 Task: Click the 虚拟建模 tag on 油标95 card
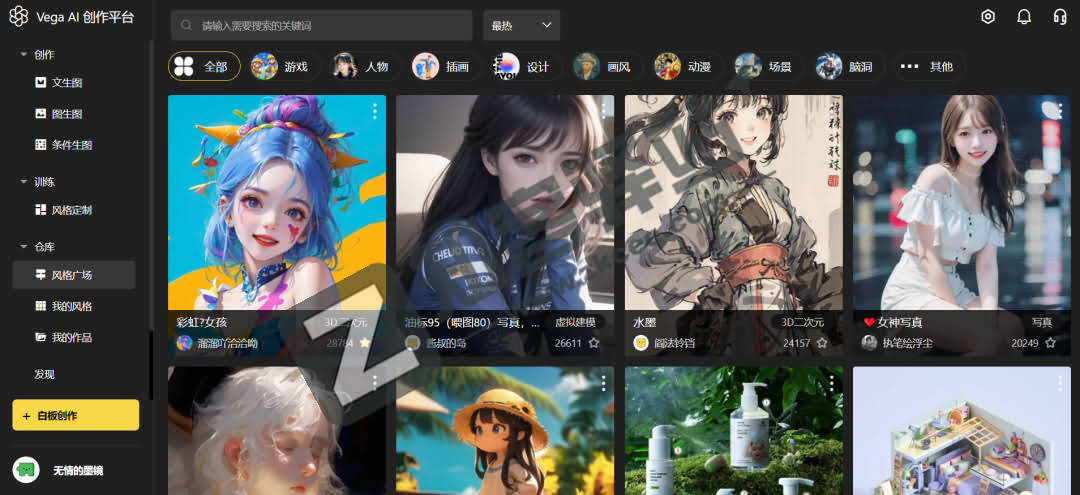click(574, 322)
